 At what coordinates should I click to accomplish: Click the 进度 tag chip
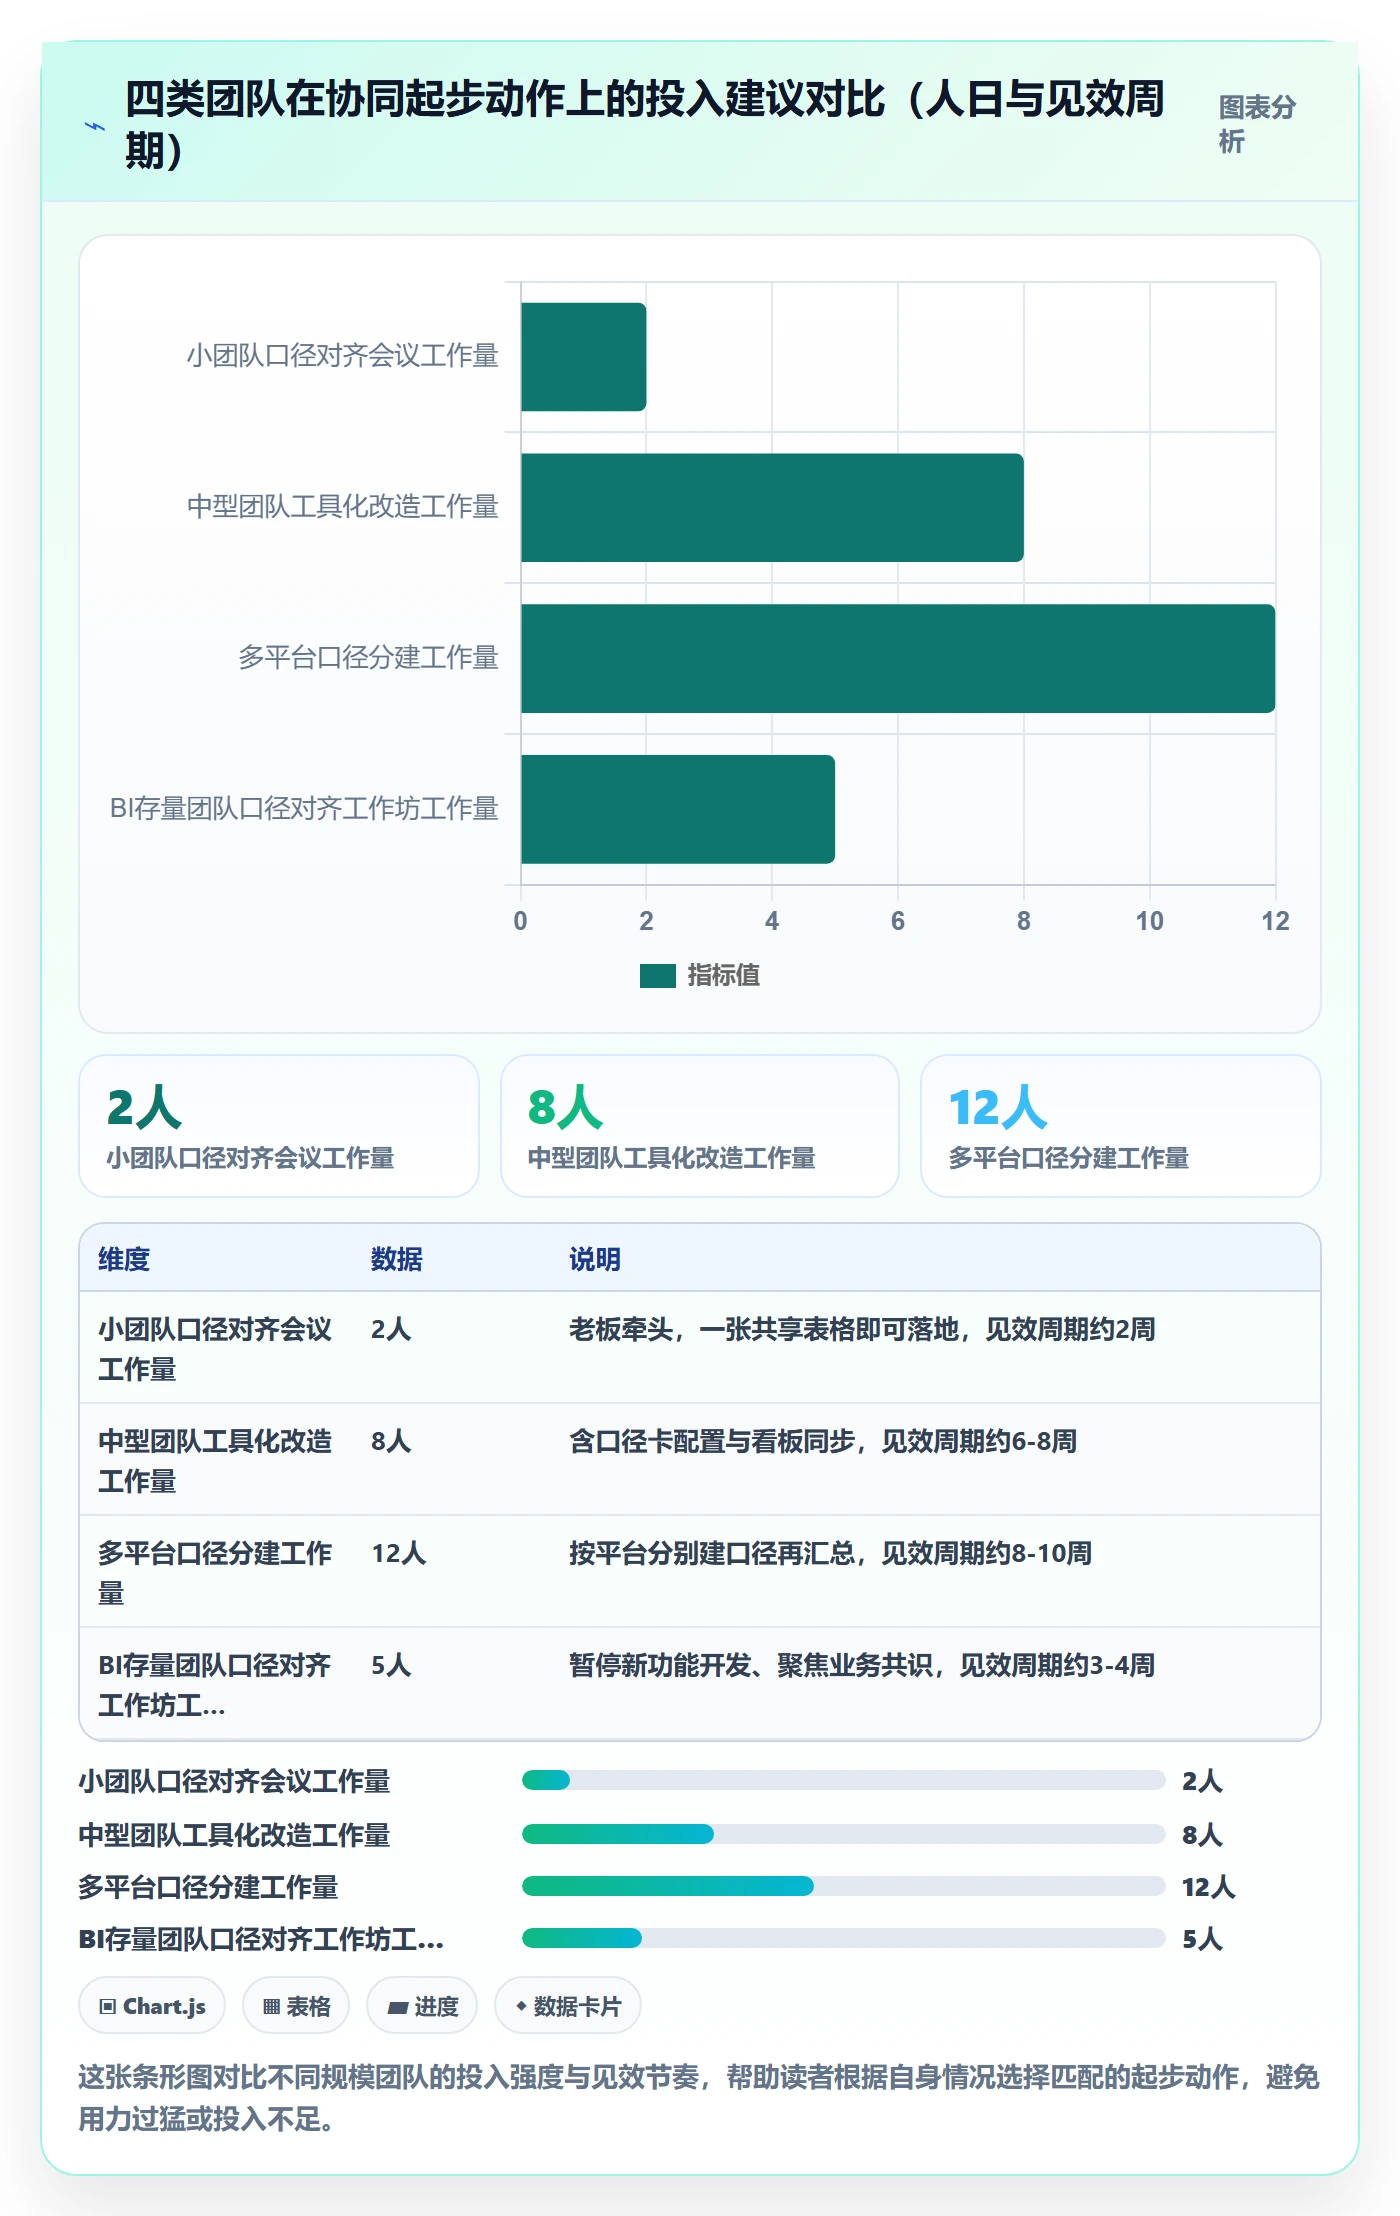pos(422,2006)
